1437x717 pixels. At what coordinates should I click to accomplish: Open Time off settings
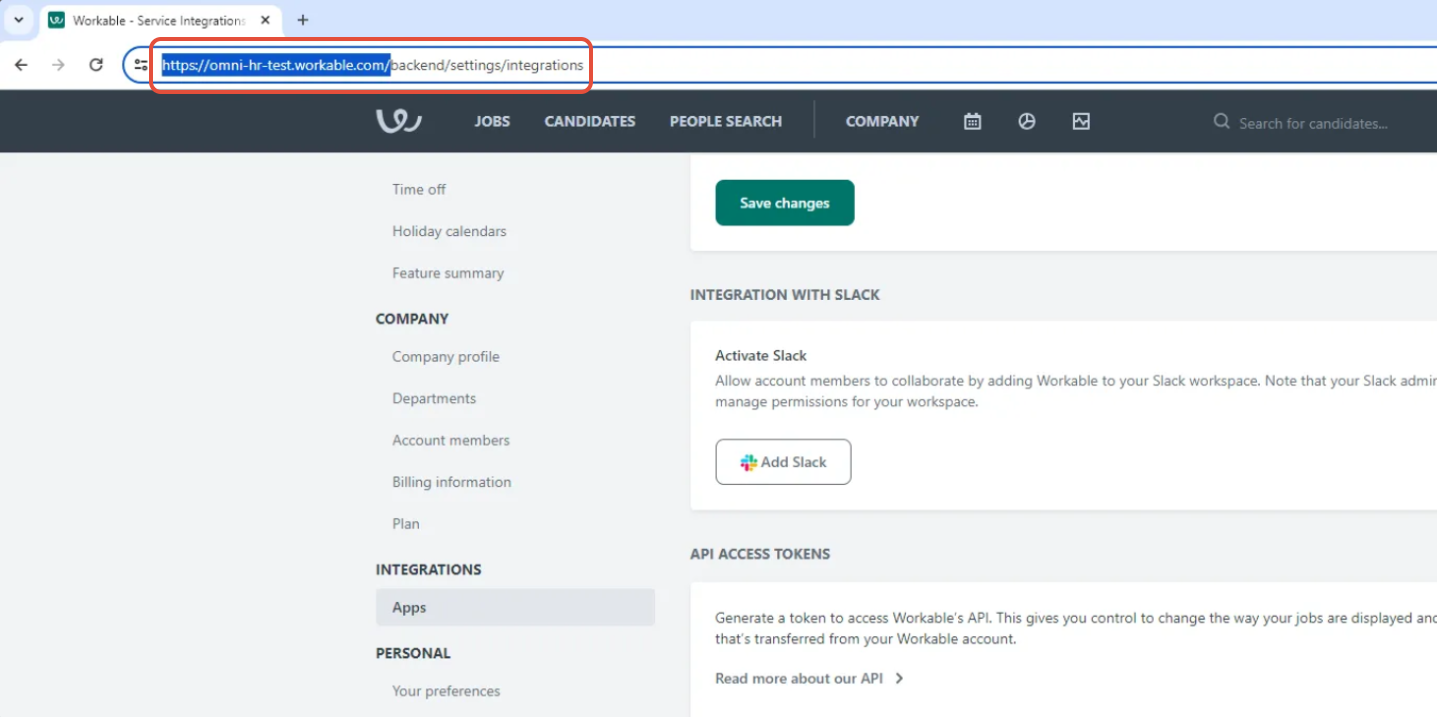(419, 189)
